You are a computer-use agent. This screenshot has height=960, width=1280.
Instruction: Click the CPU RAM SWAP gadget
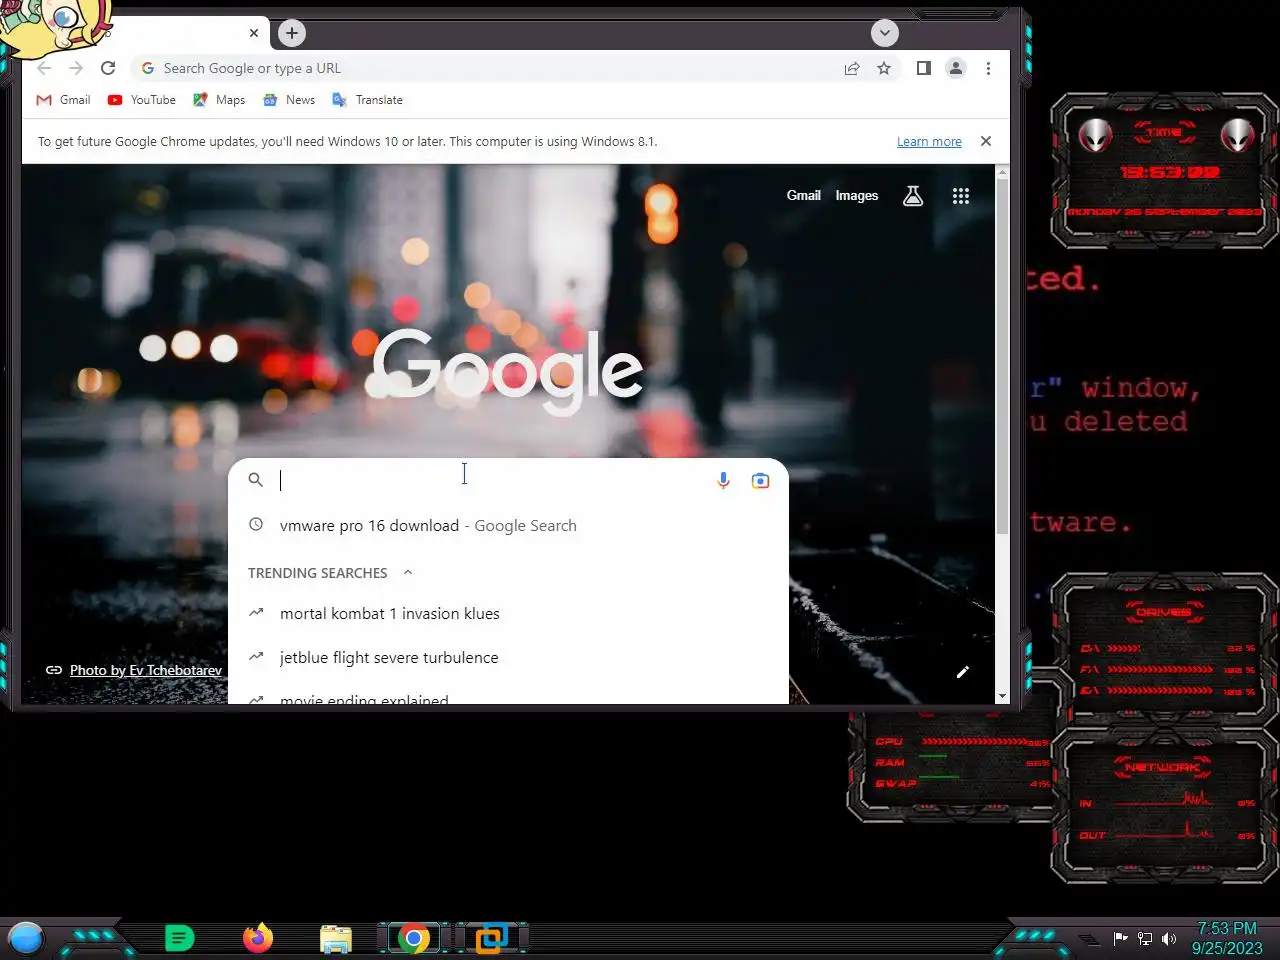point(952,765)
